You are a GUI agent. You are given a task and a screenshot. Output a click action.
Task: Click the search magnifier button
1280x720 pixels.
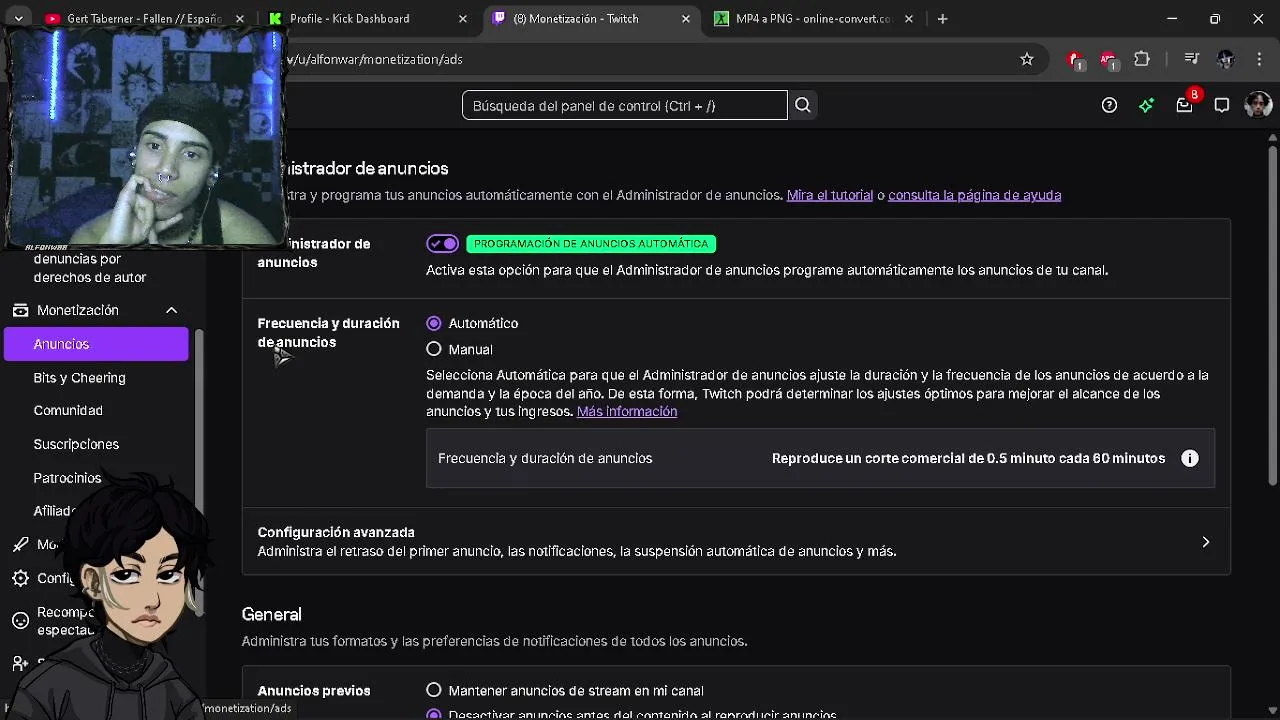(803, 105)
